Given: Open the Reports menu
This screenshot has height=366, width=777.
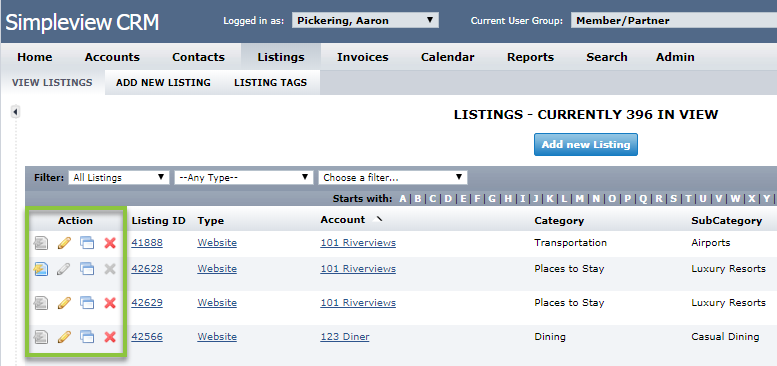Looking at the screenshot, I should (x=530, y=57).
